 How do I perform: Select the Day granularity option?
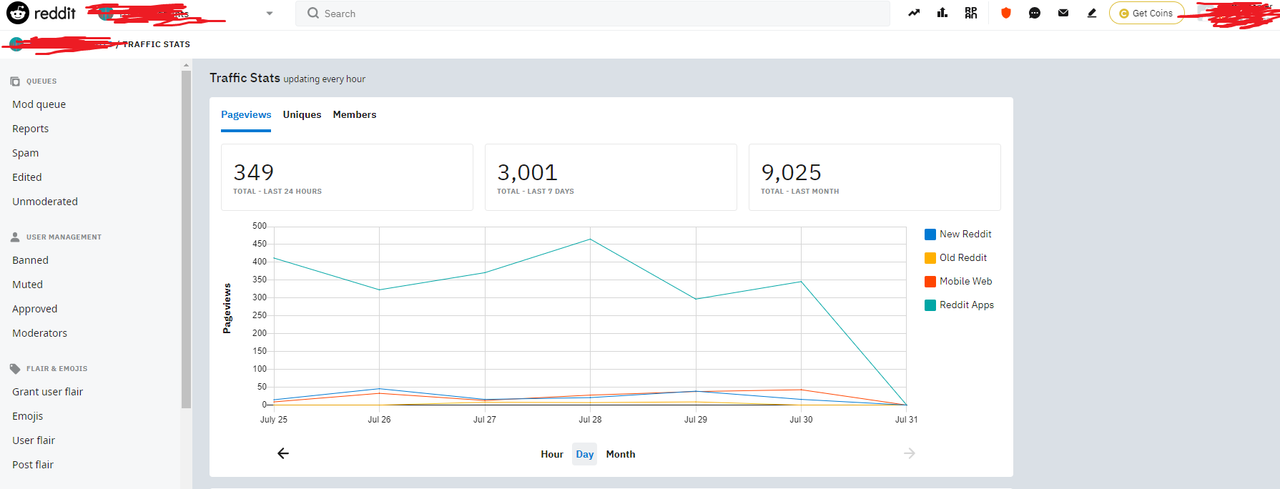click(x=585, y=454)
